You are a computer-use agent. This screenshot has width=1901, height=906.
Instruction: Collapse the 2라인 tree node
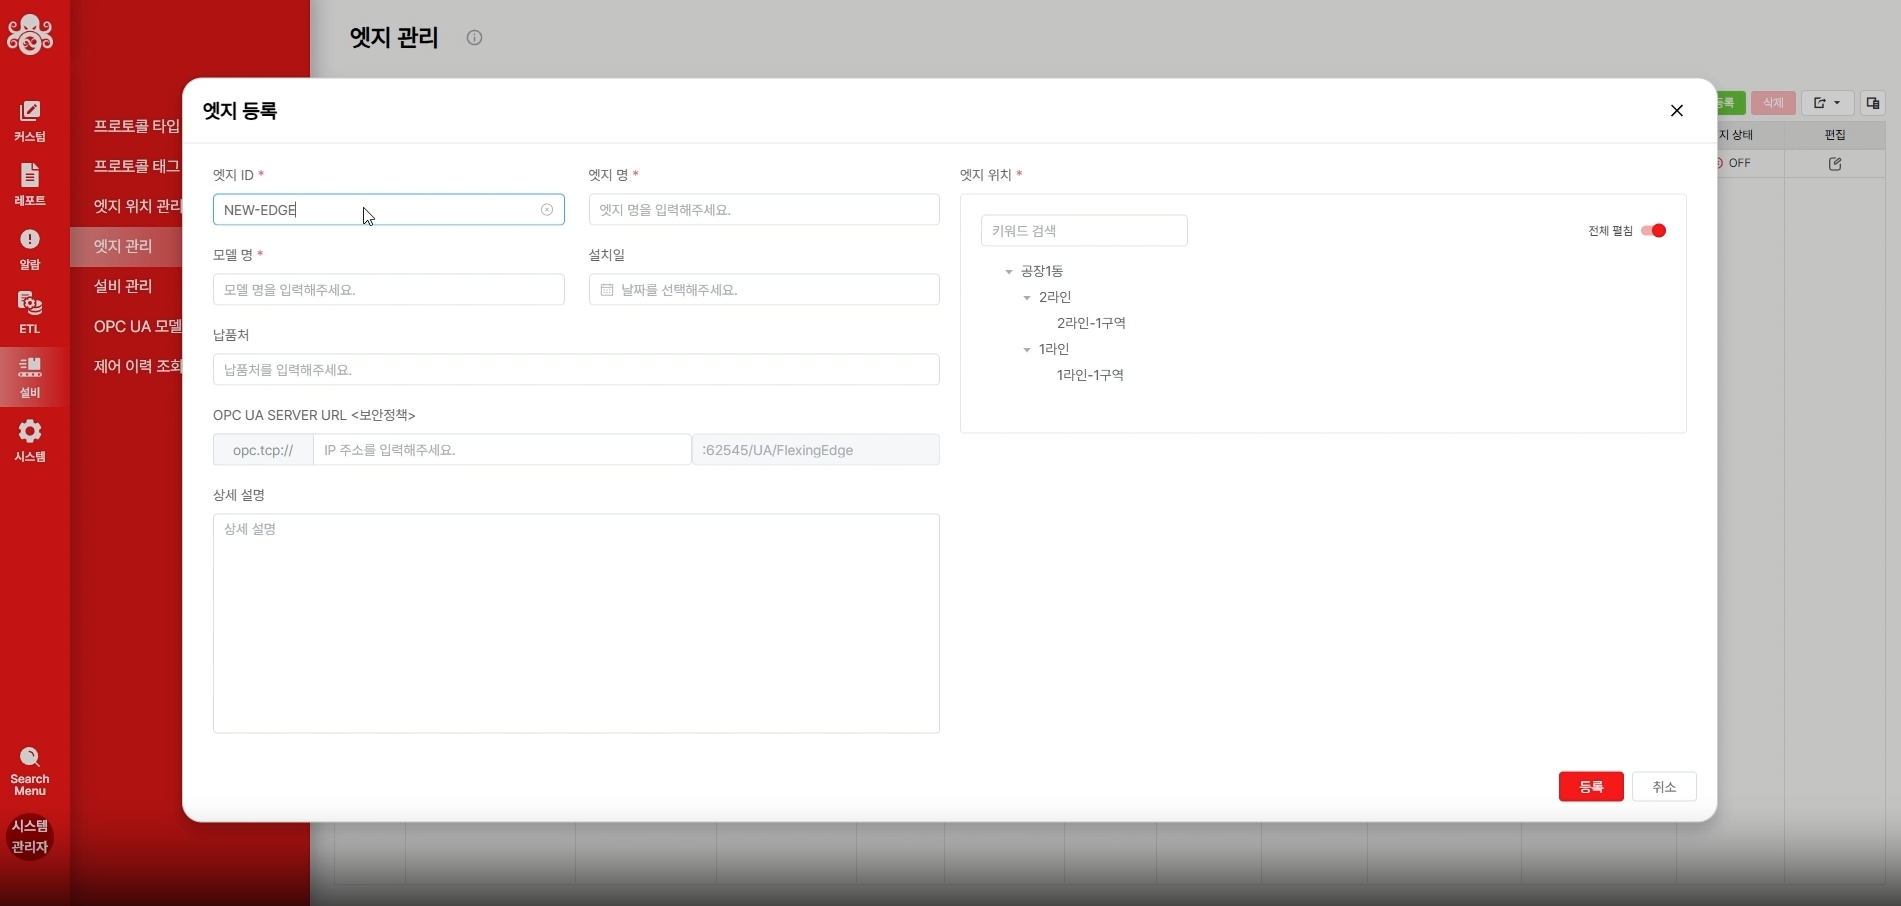(x=1027, y=298)
